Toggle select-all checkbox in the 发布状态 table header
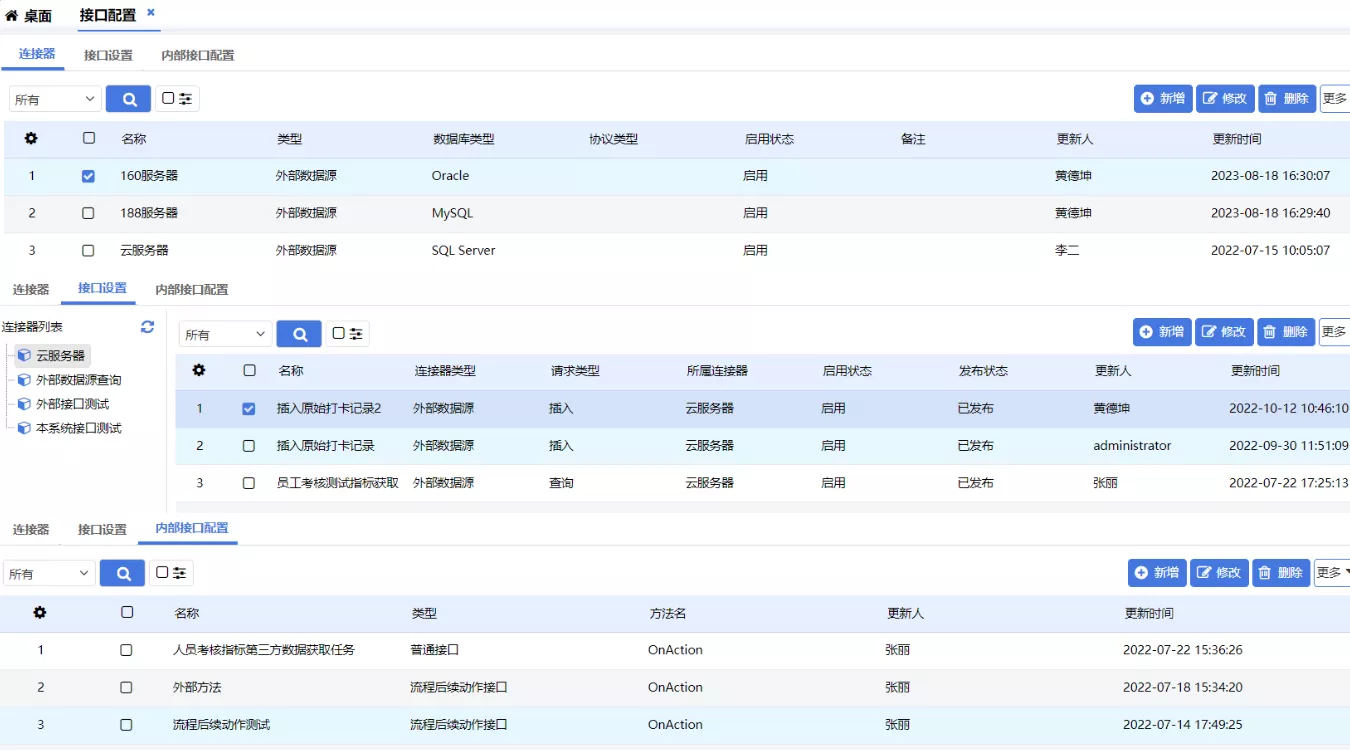 pyautogui.click(x=249, y=370)
